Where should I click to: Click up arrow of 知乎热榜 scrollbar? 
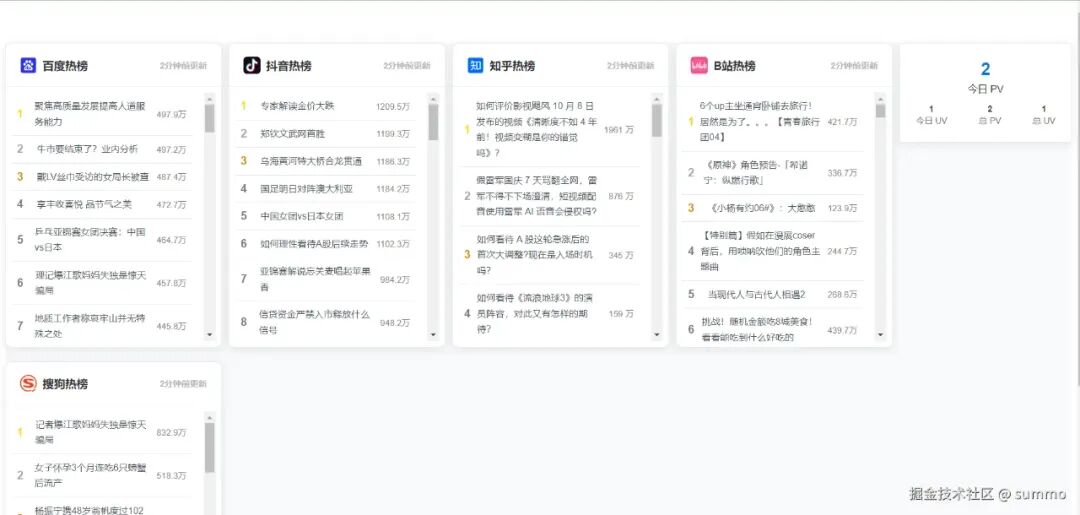tap(656, 98)
